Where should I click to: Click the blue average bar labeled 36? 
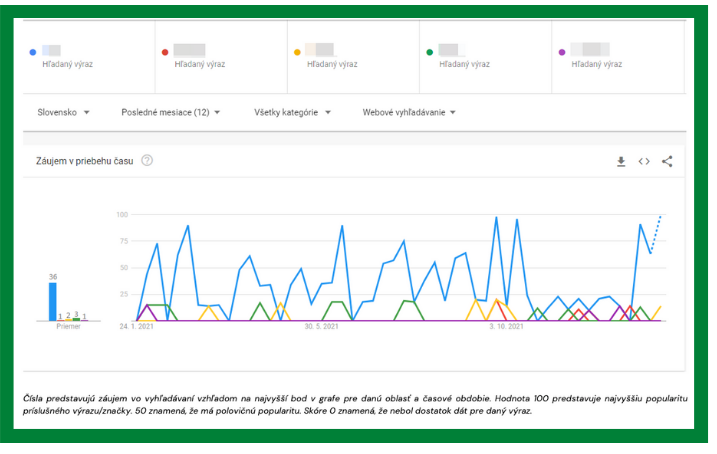click(53, 302)
